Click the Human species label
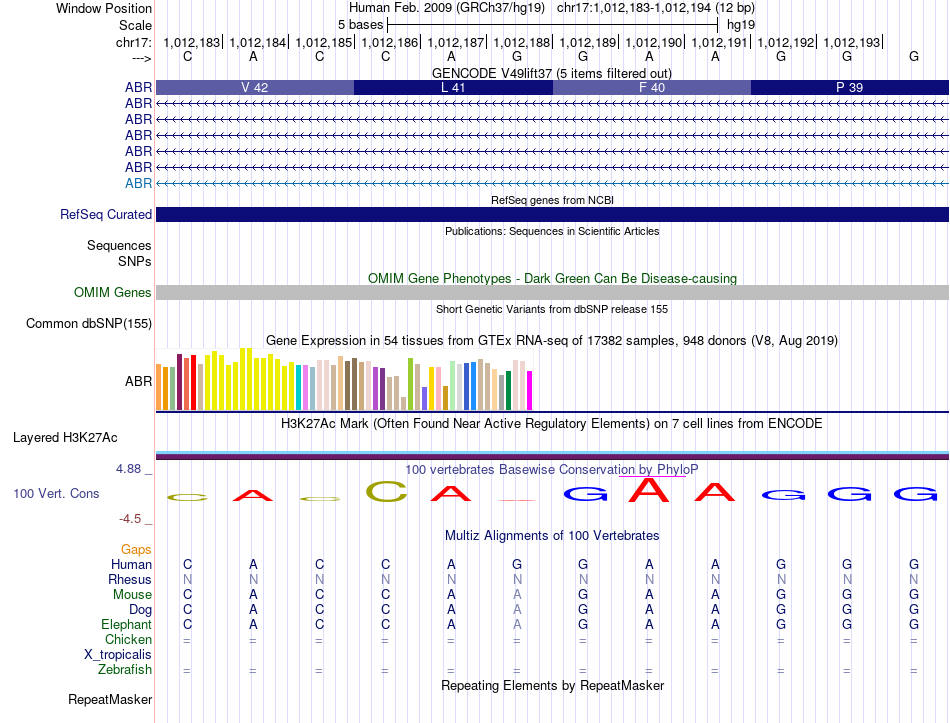 (131, 564)
